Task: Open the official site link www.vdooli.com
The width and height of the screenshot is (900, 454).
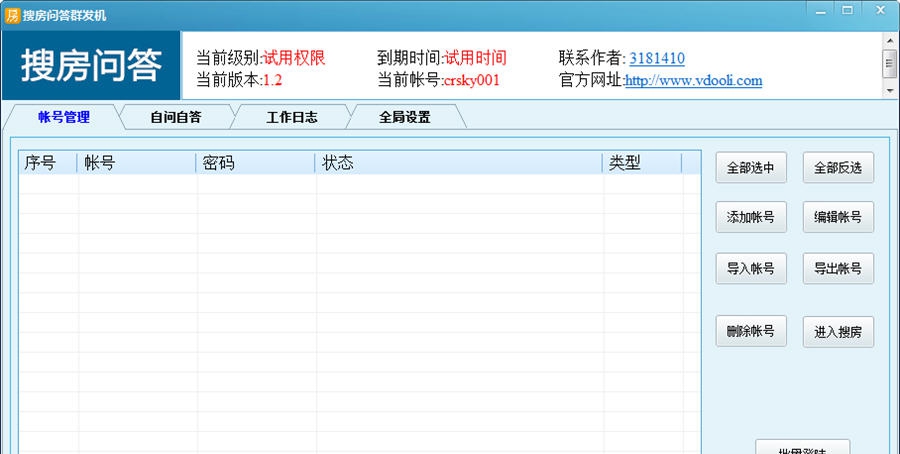Action: [x=693, y=80]
